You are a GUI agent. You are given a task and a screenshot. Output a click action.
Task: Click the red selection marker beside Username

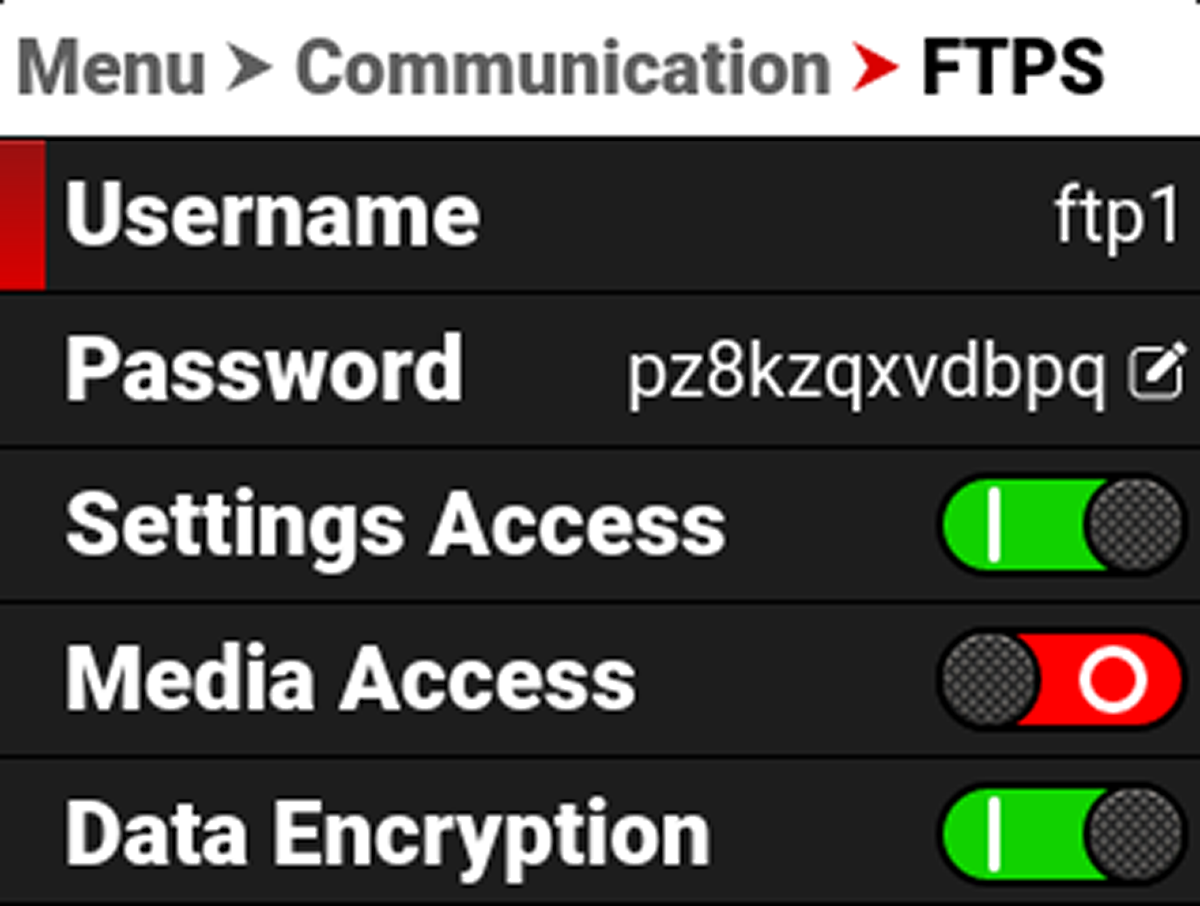(x=22, y=215)
